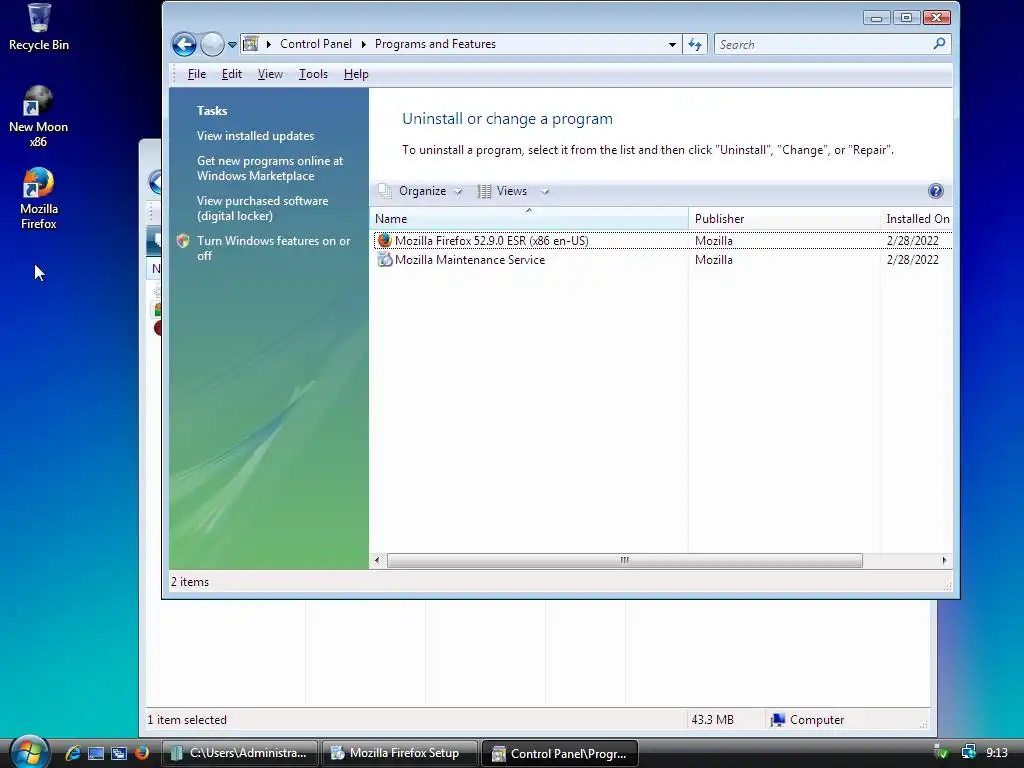Open the View menu
Image resolution: width=1024 pixels, height=768 pixels.
(270, 74)
